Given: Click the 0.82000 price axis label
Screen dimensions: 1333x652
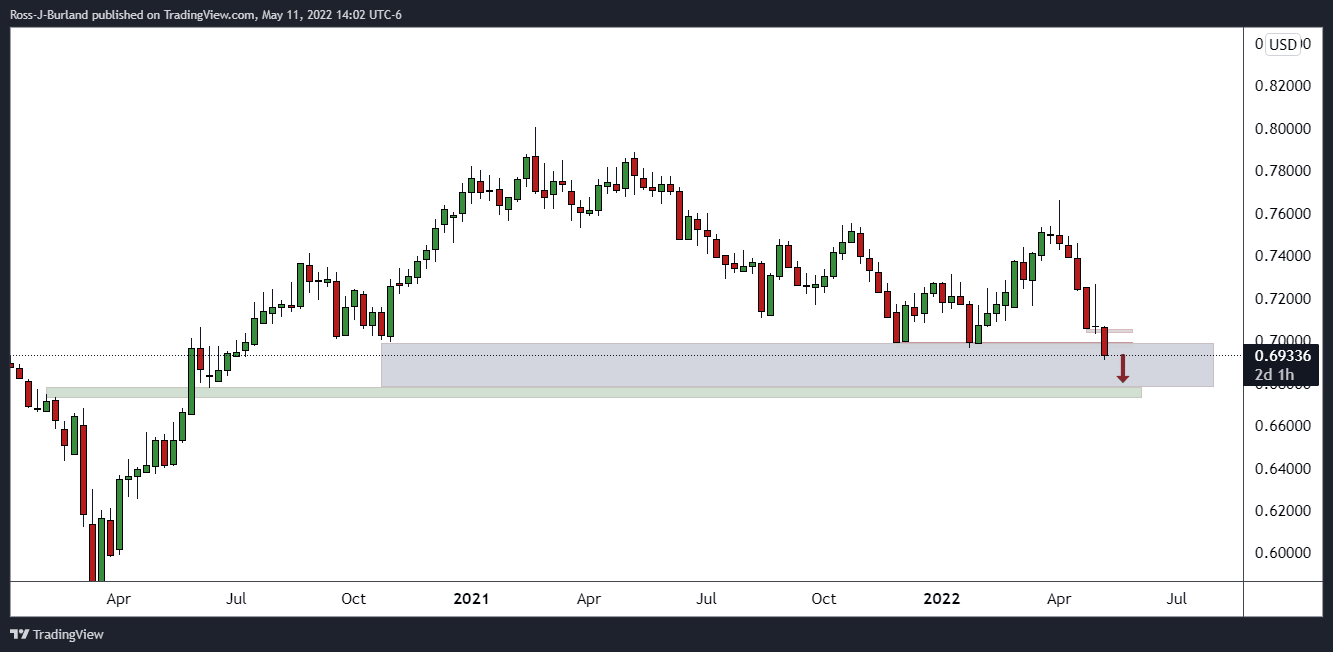Looking at the screenshot, I should (x=1282, y=86).
